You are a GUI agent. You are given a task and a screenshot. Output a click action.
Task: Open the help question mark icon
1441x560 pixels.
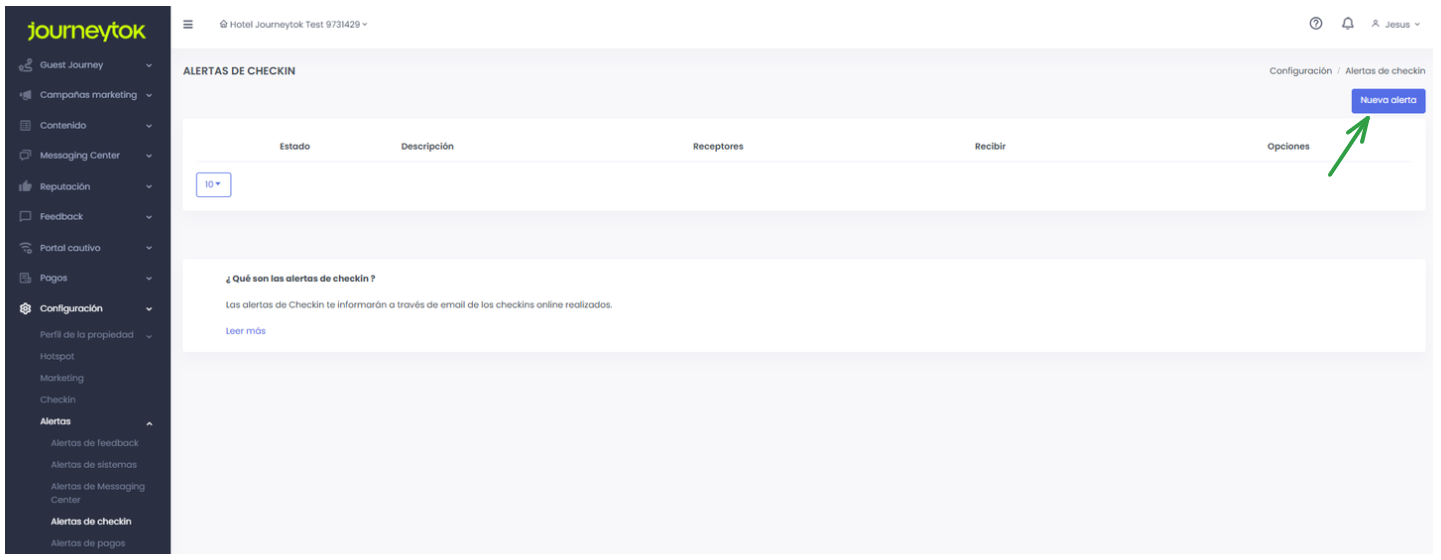pyautogui.click(x=1316, y=24)
